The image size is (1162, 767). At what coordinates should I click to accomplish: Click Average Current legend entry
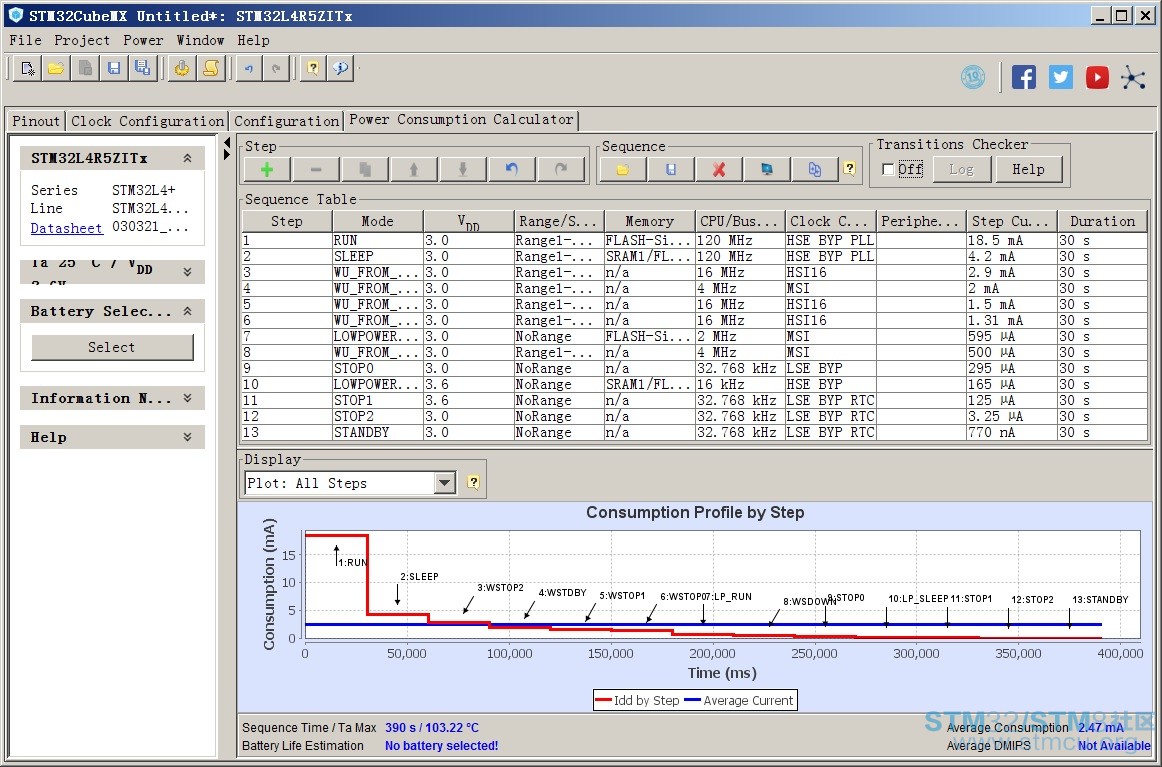tap(739, 700)
